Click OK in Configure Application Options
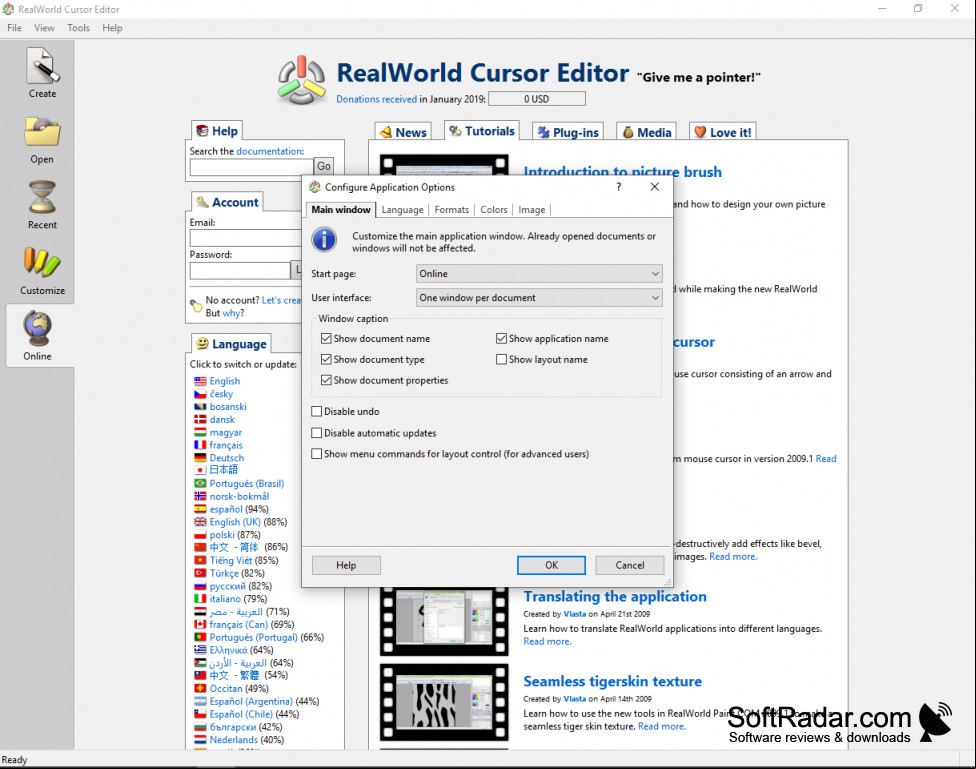Viewport: 976px width, 769px height. 551,565
